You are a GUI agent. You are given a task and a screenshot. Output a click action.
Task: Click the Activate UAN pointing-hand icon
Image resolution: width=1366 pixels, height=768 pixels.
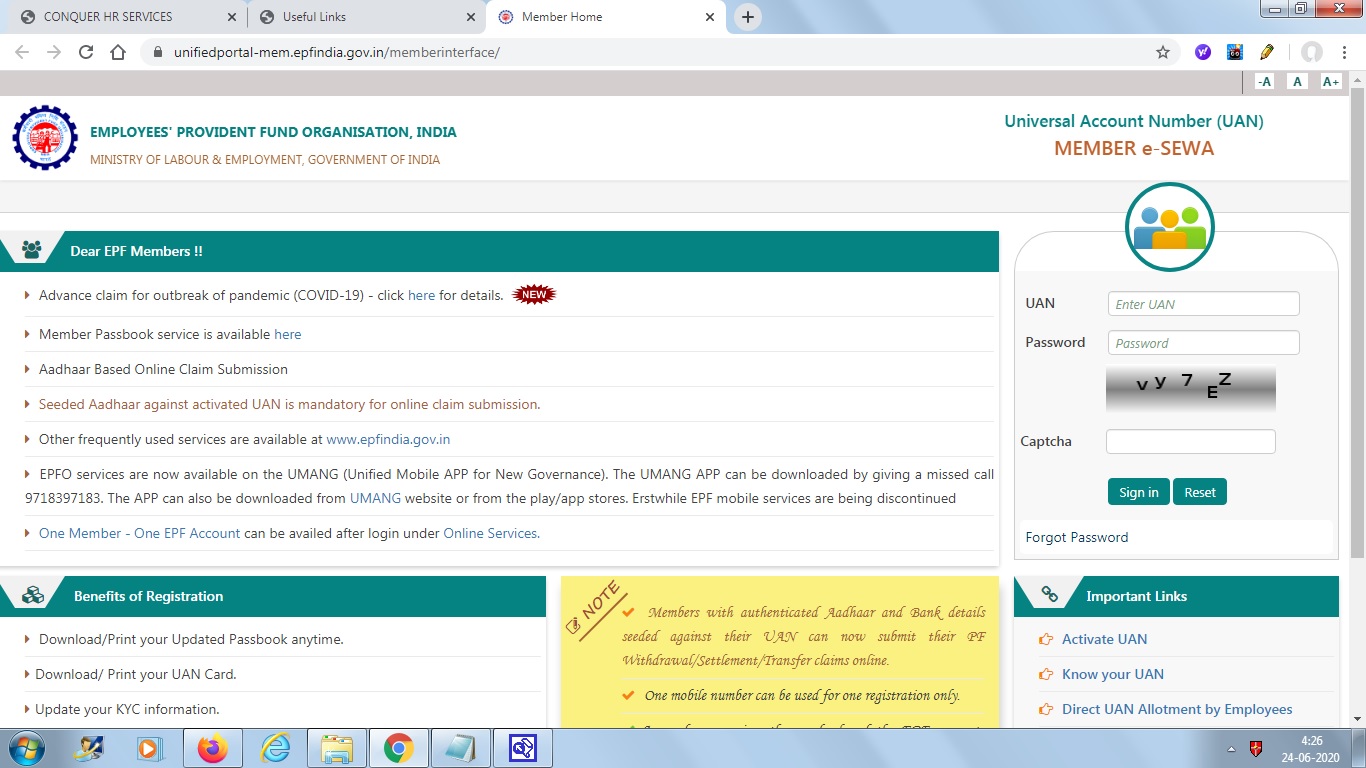point(1046,640)
